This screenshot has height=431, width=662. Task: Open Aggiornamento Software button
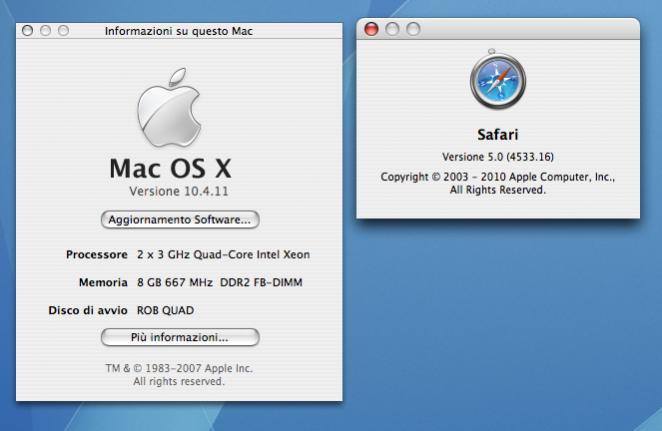click(180, 220)
